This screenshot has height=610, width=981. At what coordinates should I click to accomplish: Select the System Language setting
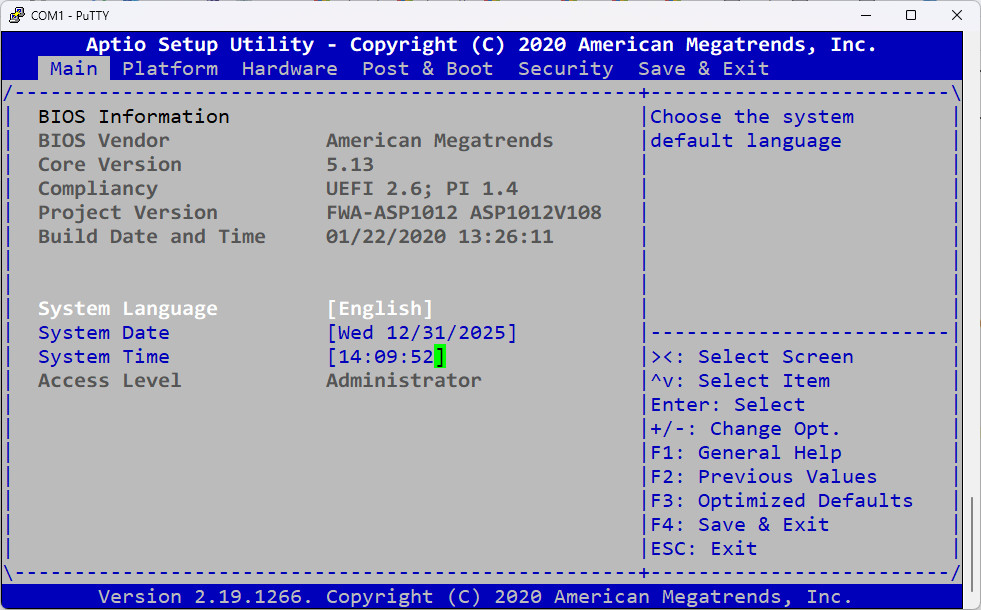pyautogui.click(x=128, y=308)
